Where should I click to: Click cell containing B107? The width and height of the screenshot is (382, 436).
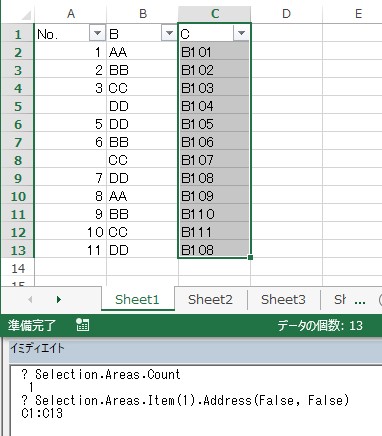pos(214,159)
